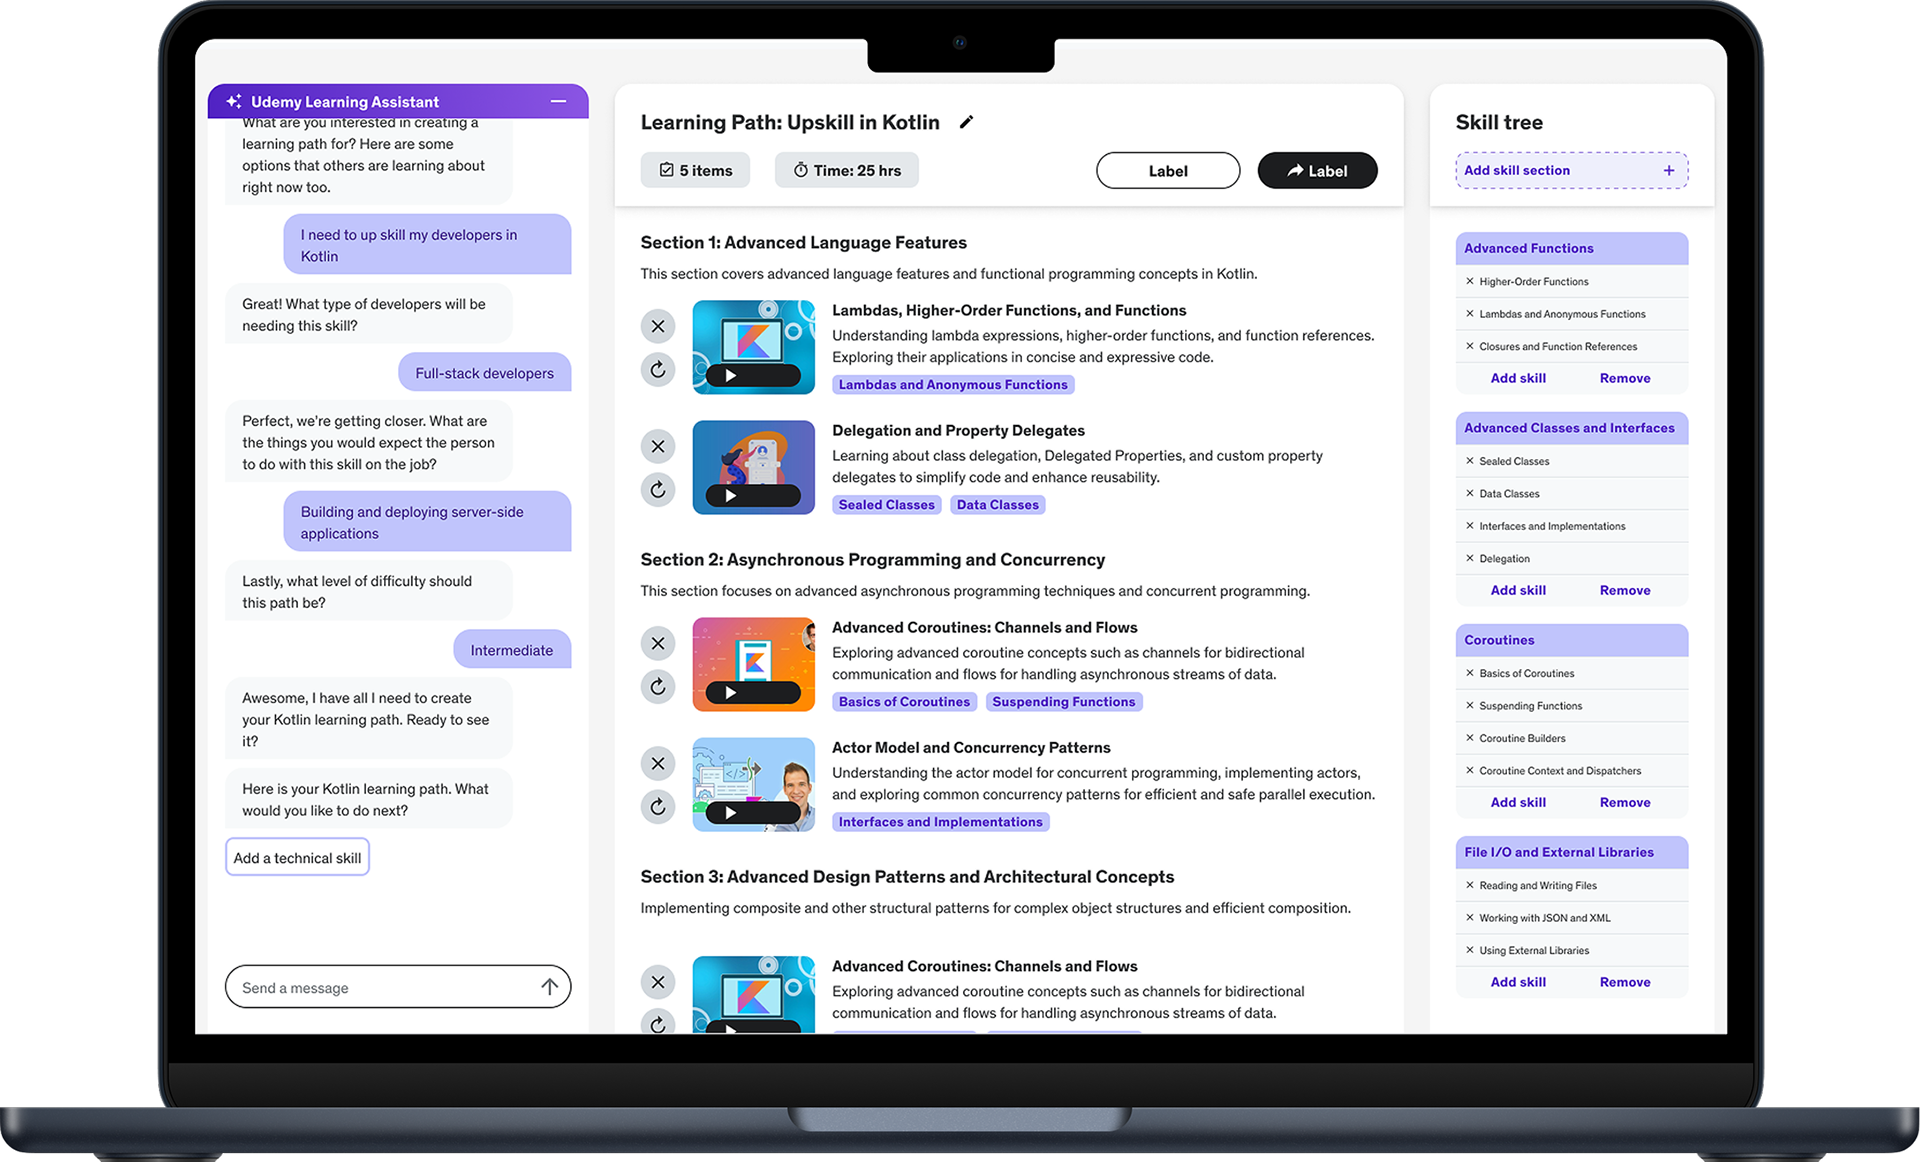Delete Interfaces and Implementations skill tree entry
This screenshot has width=1920, height=1162.
click(x=1470, y=526)
